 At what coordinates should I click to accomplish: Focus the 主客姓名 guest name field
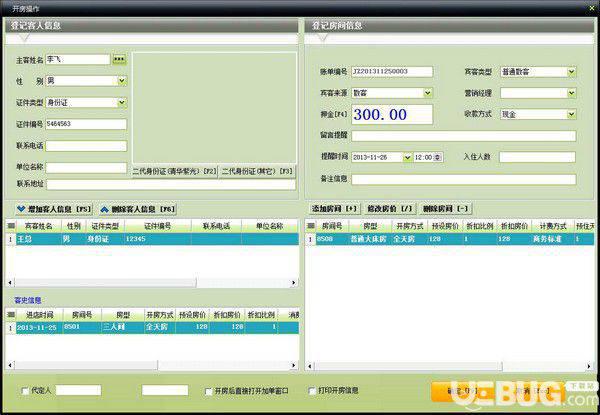pos(78,59)
